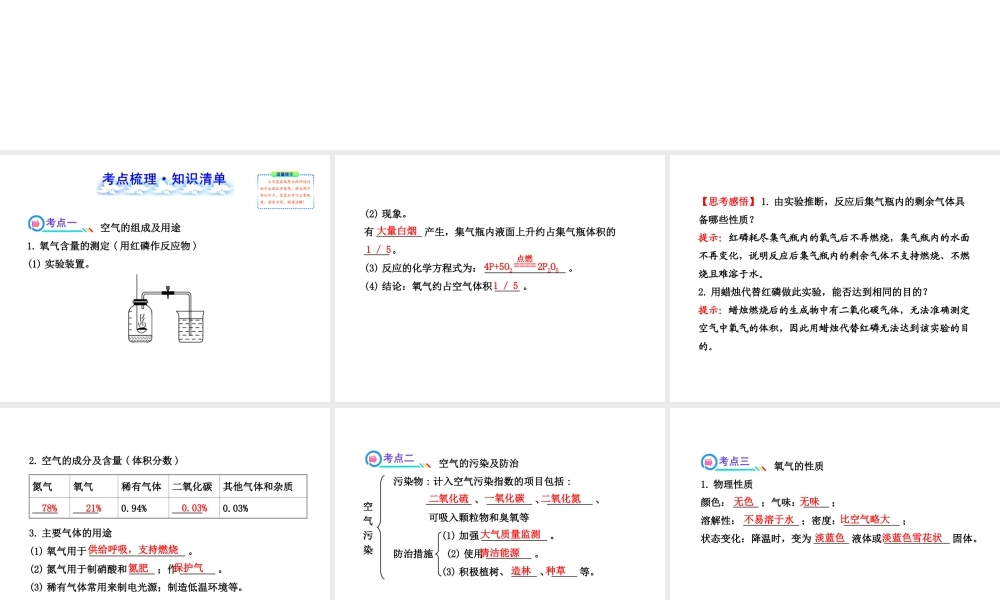
Task: Click the label 防治措施
Action: click(x=413, y=553)
